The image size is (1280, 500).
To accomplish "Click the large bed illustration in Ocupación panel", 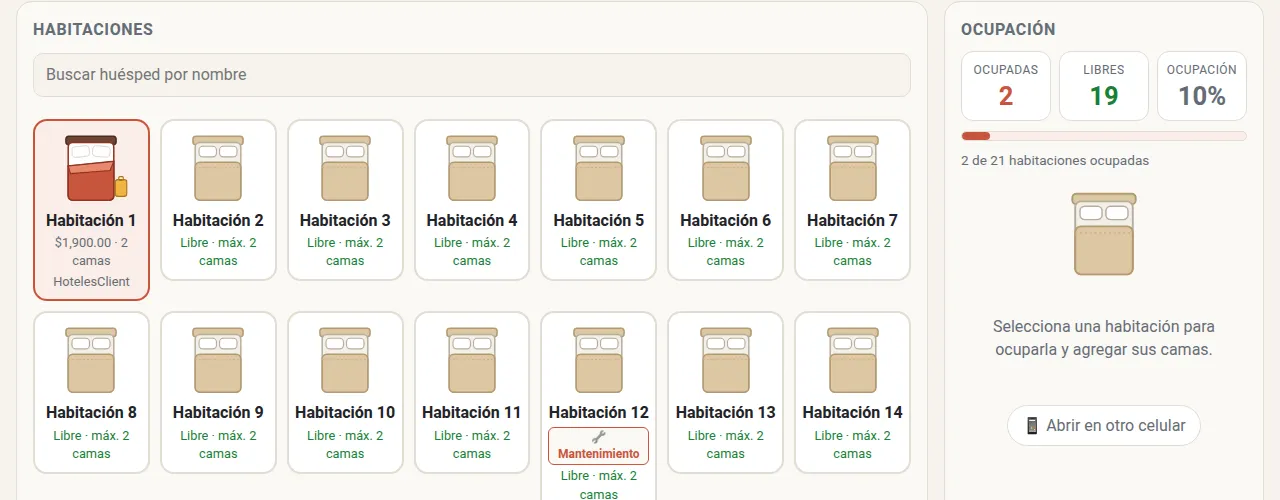I will tap(1104, 234).
